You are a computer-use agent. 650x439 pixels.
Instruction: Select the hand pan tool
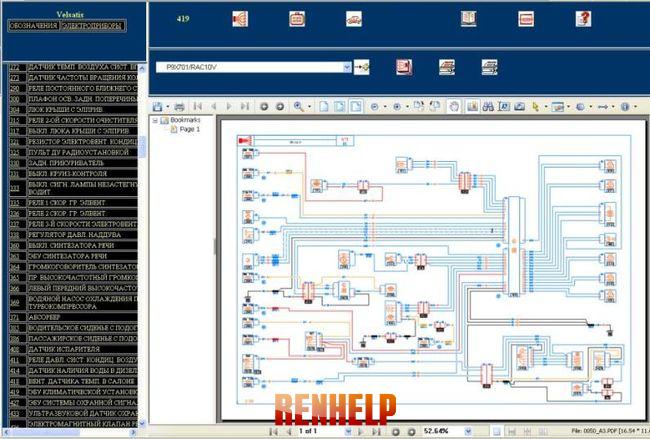click(x=454, y=106)
